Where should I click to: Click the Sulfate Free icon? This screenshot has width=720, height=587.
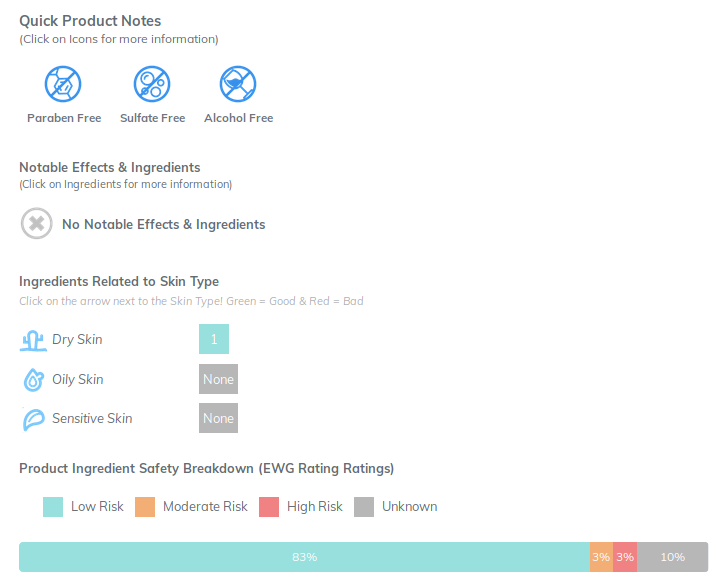(152, 84)
